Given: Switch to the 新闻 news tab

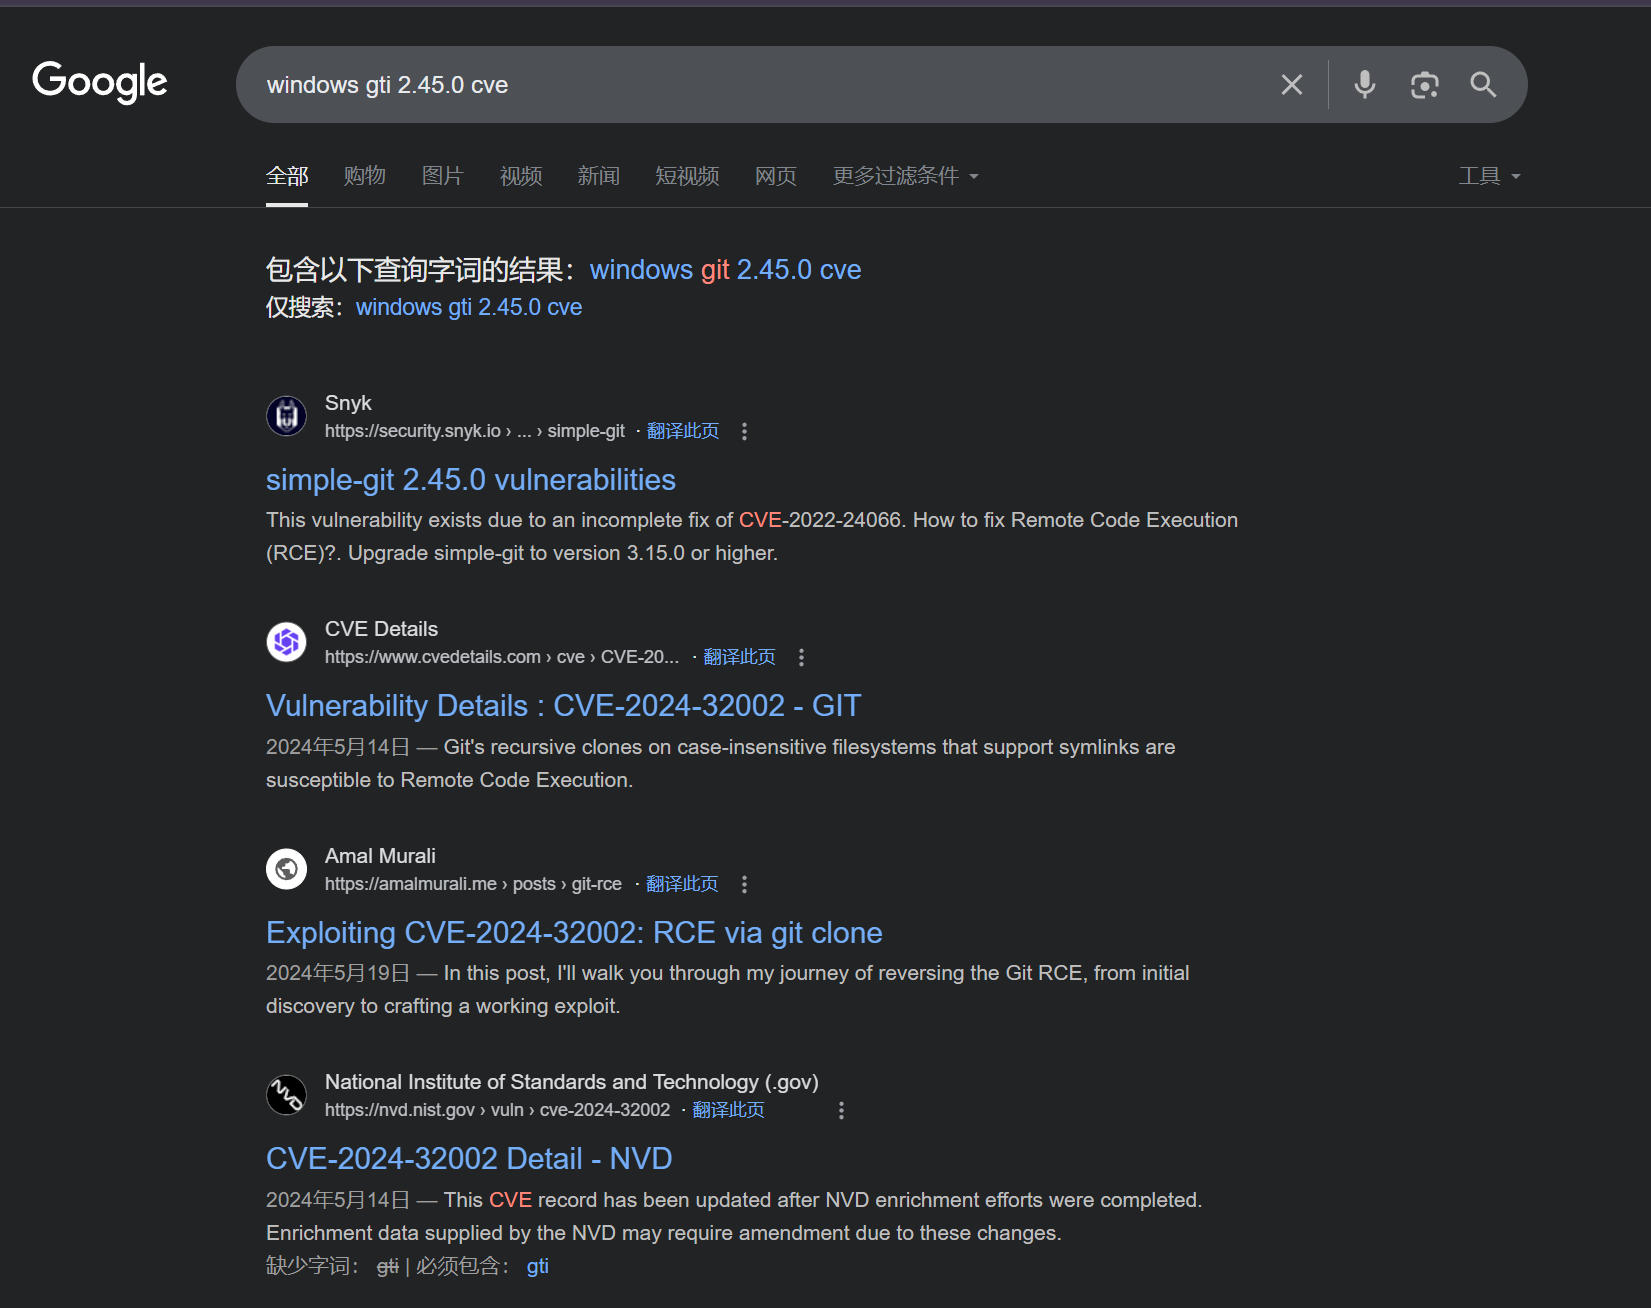Looking at the screenshot, I should point(598,176).
